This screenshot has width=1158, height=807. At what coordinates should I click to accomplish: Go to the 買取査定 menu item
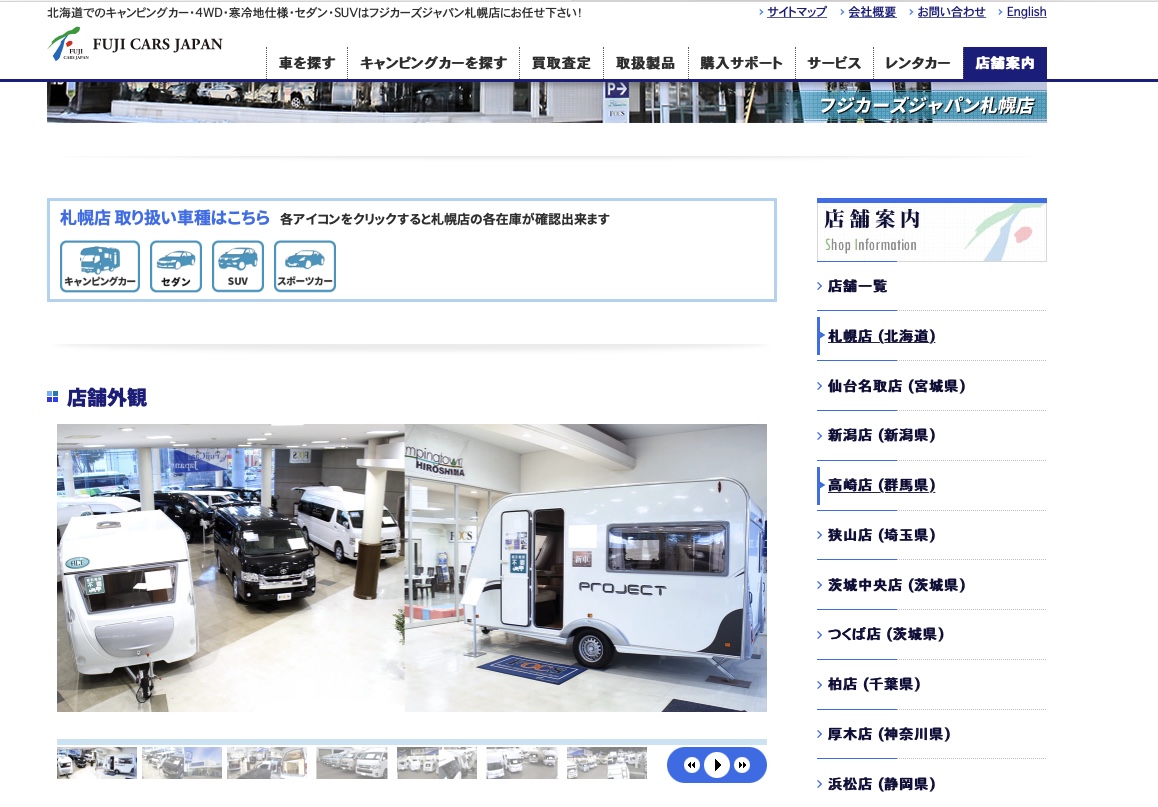click(561, 63)
